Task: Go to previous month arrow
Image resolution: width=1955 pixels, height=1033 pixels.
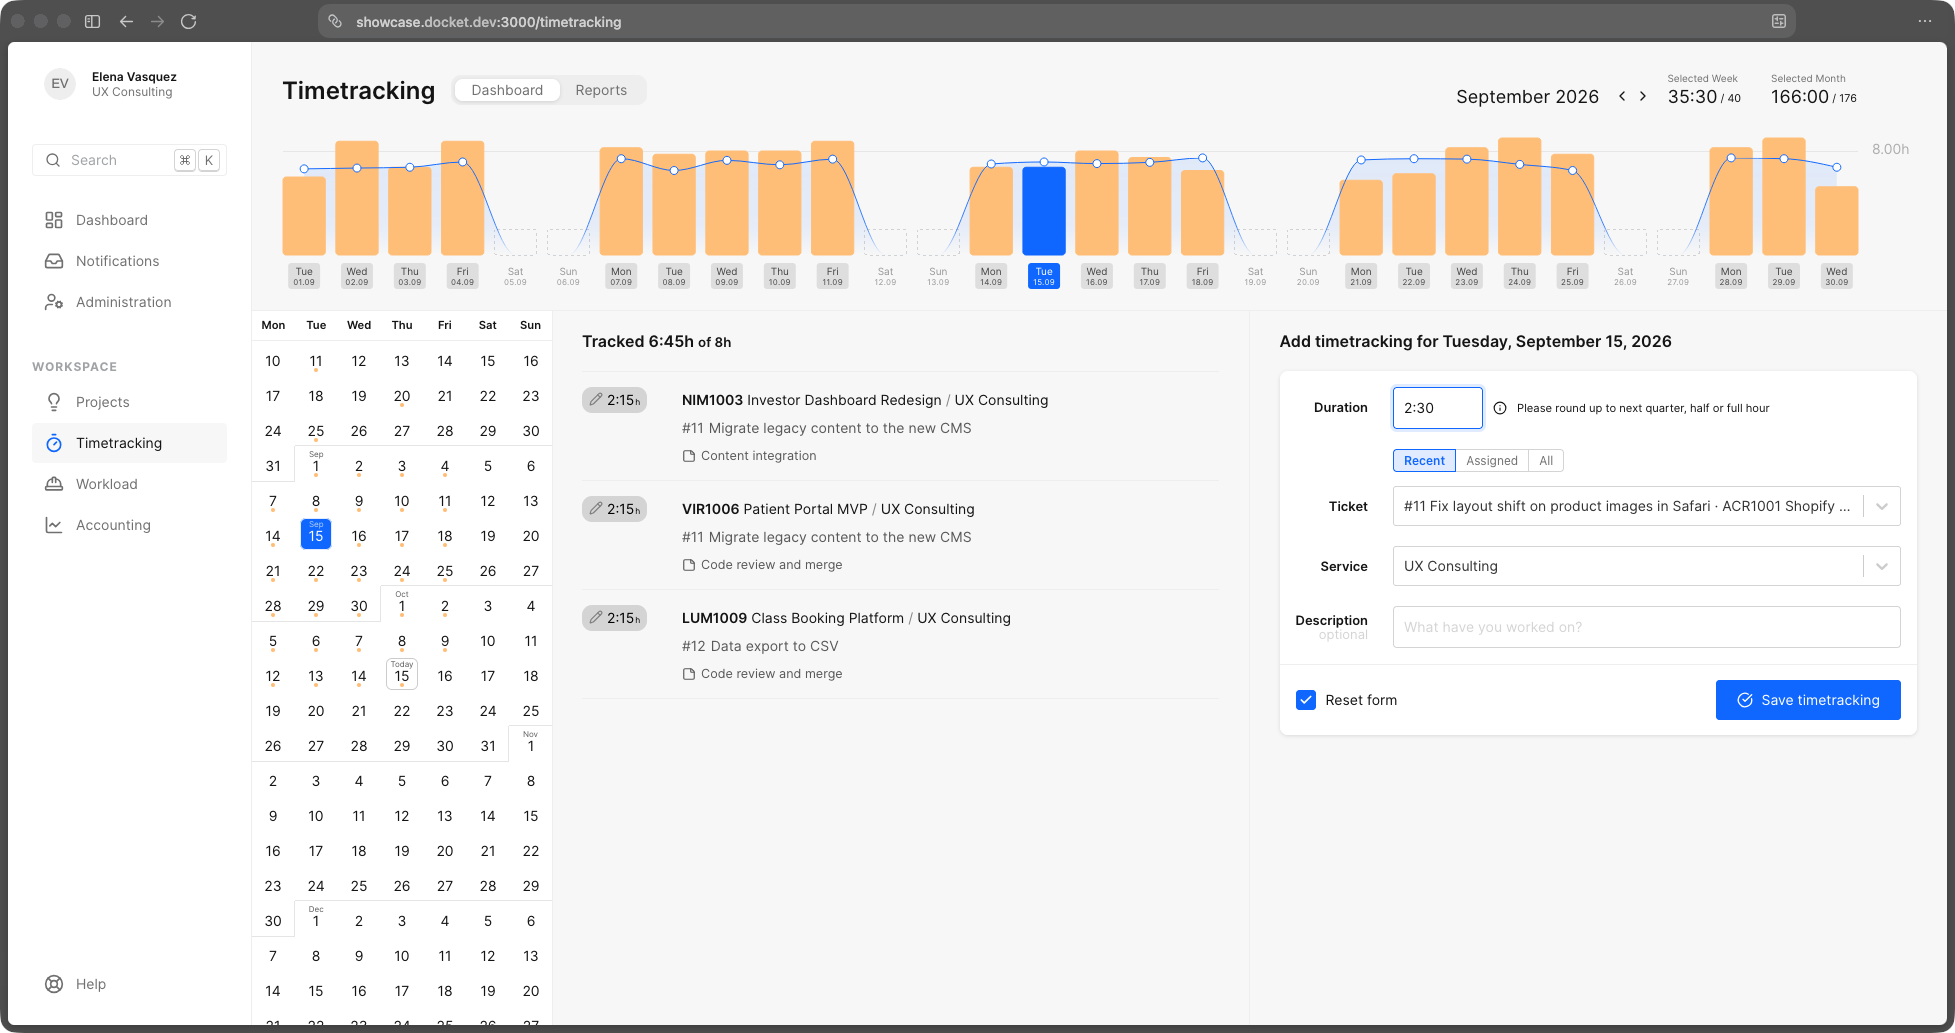Action: pos(1622,96)
